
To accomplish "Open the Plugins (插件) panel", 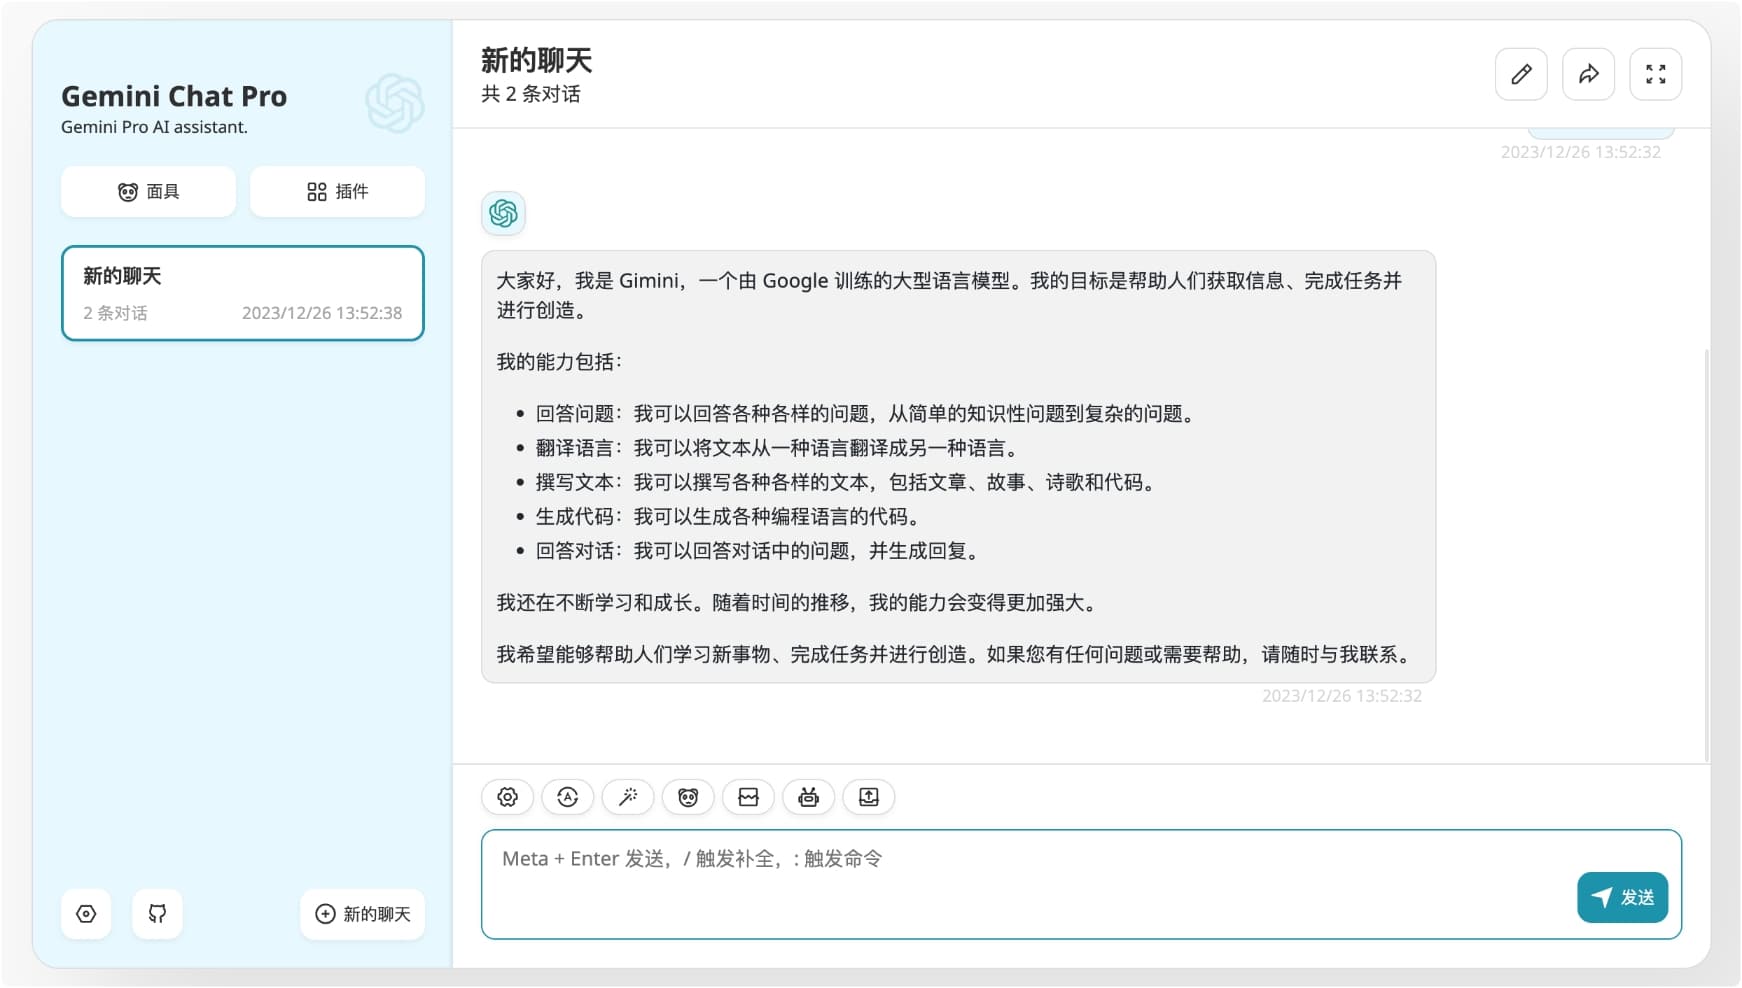I will tap(337, 192).
